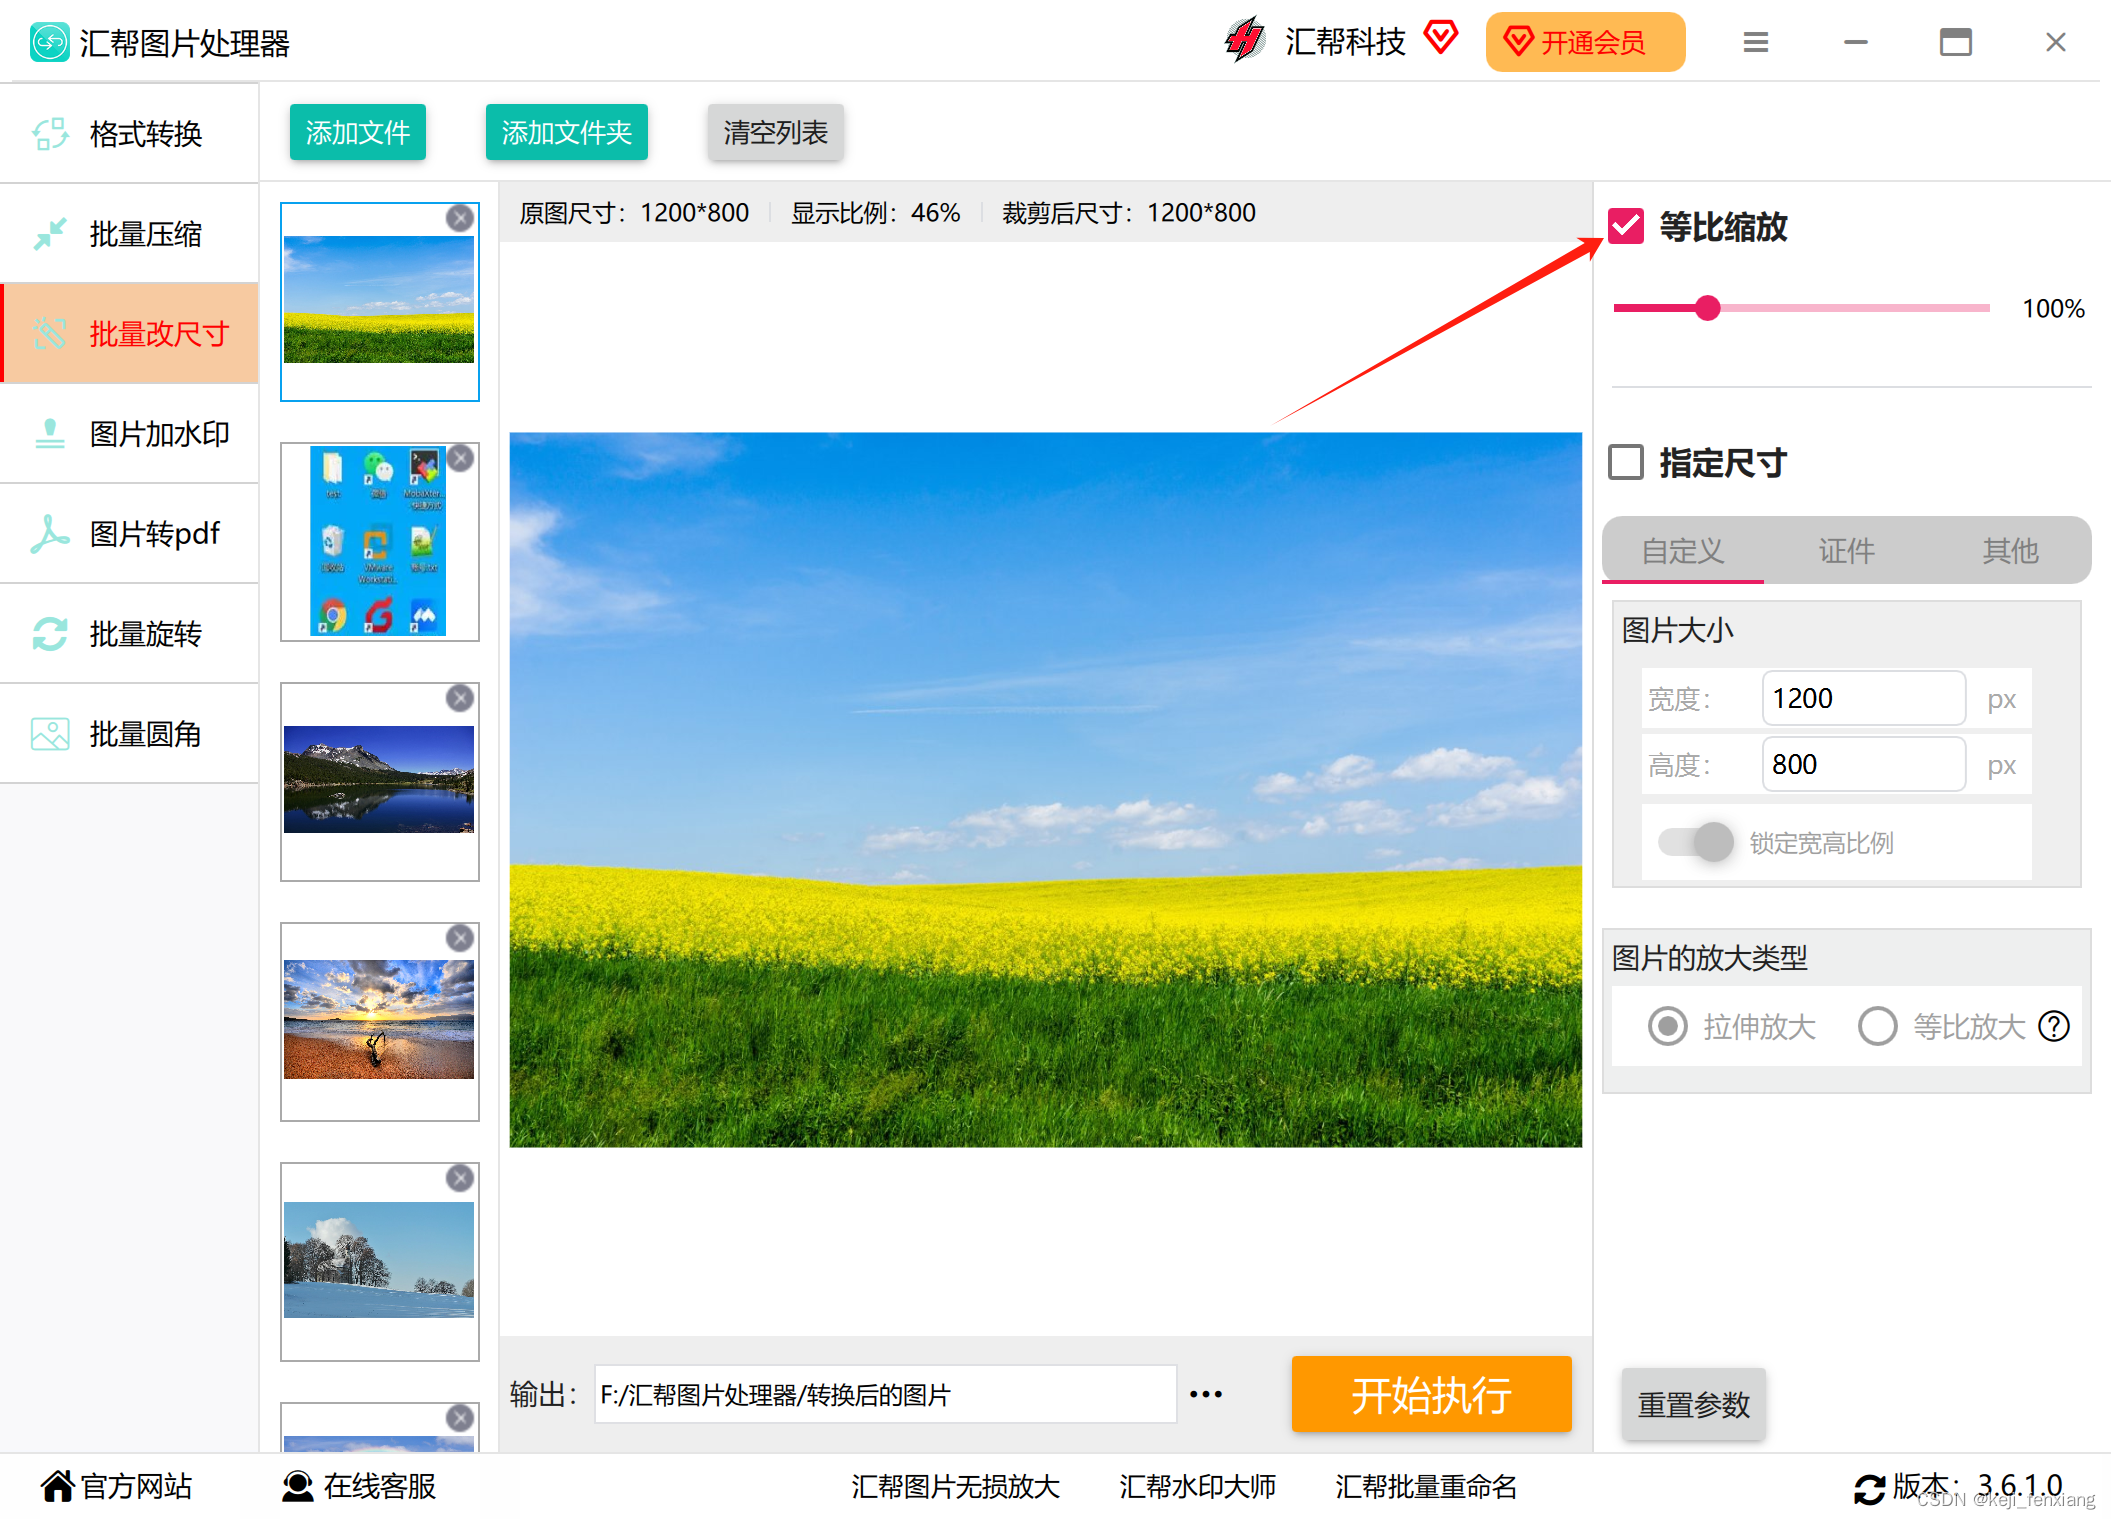Click the 在线客服 headset icon

tap(297, 1486)
